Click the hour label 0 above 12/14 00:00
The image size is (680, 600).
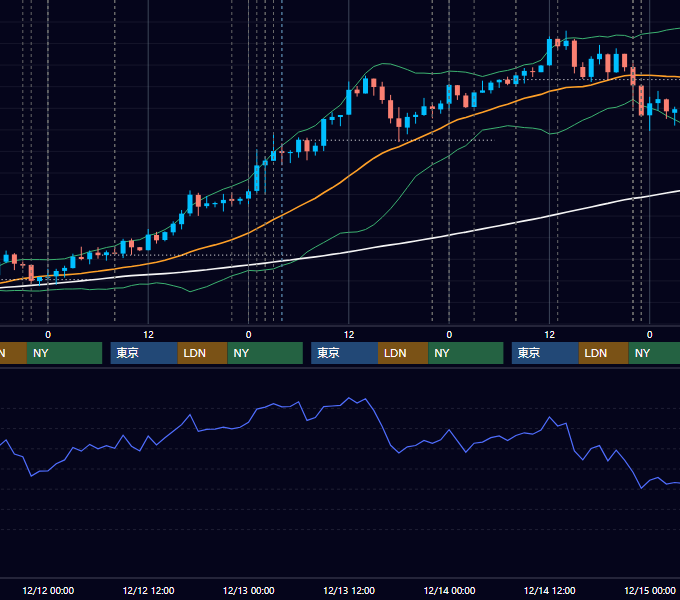pyautogui.click(x=449, y=335)
